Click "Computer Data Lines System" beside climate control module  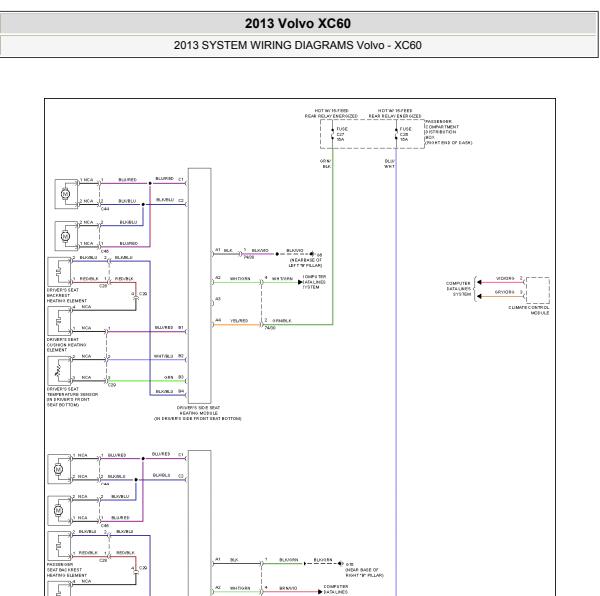458,289
